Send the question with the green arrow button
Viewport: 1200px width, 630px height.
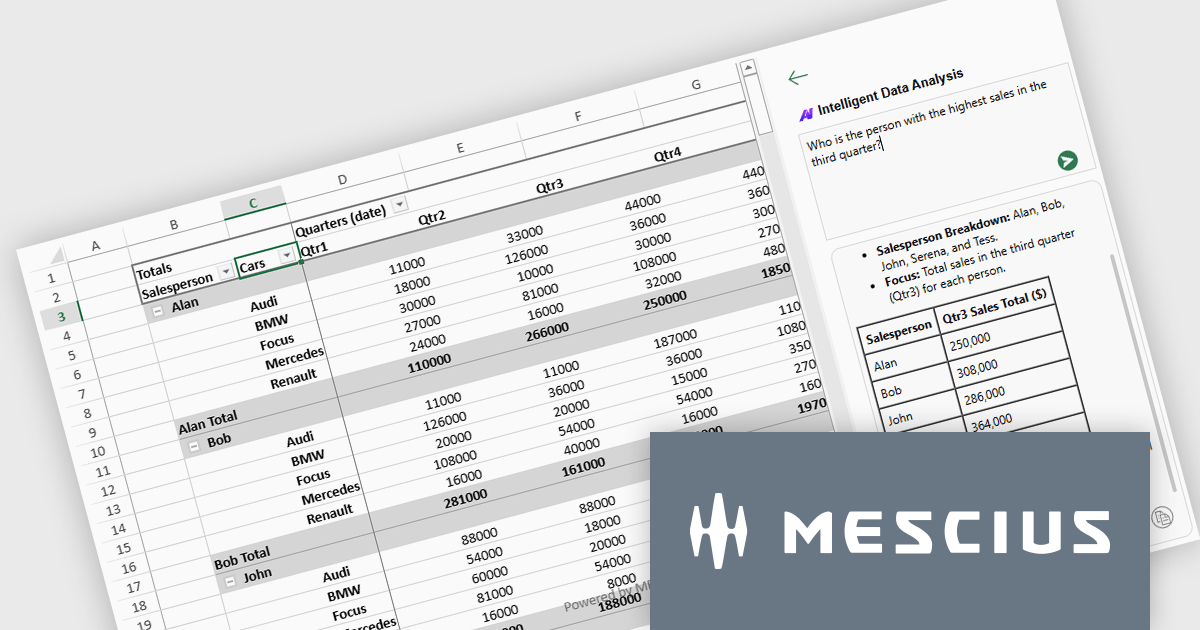point(1067,160)
